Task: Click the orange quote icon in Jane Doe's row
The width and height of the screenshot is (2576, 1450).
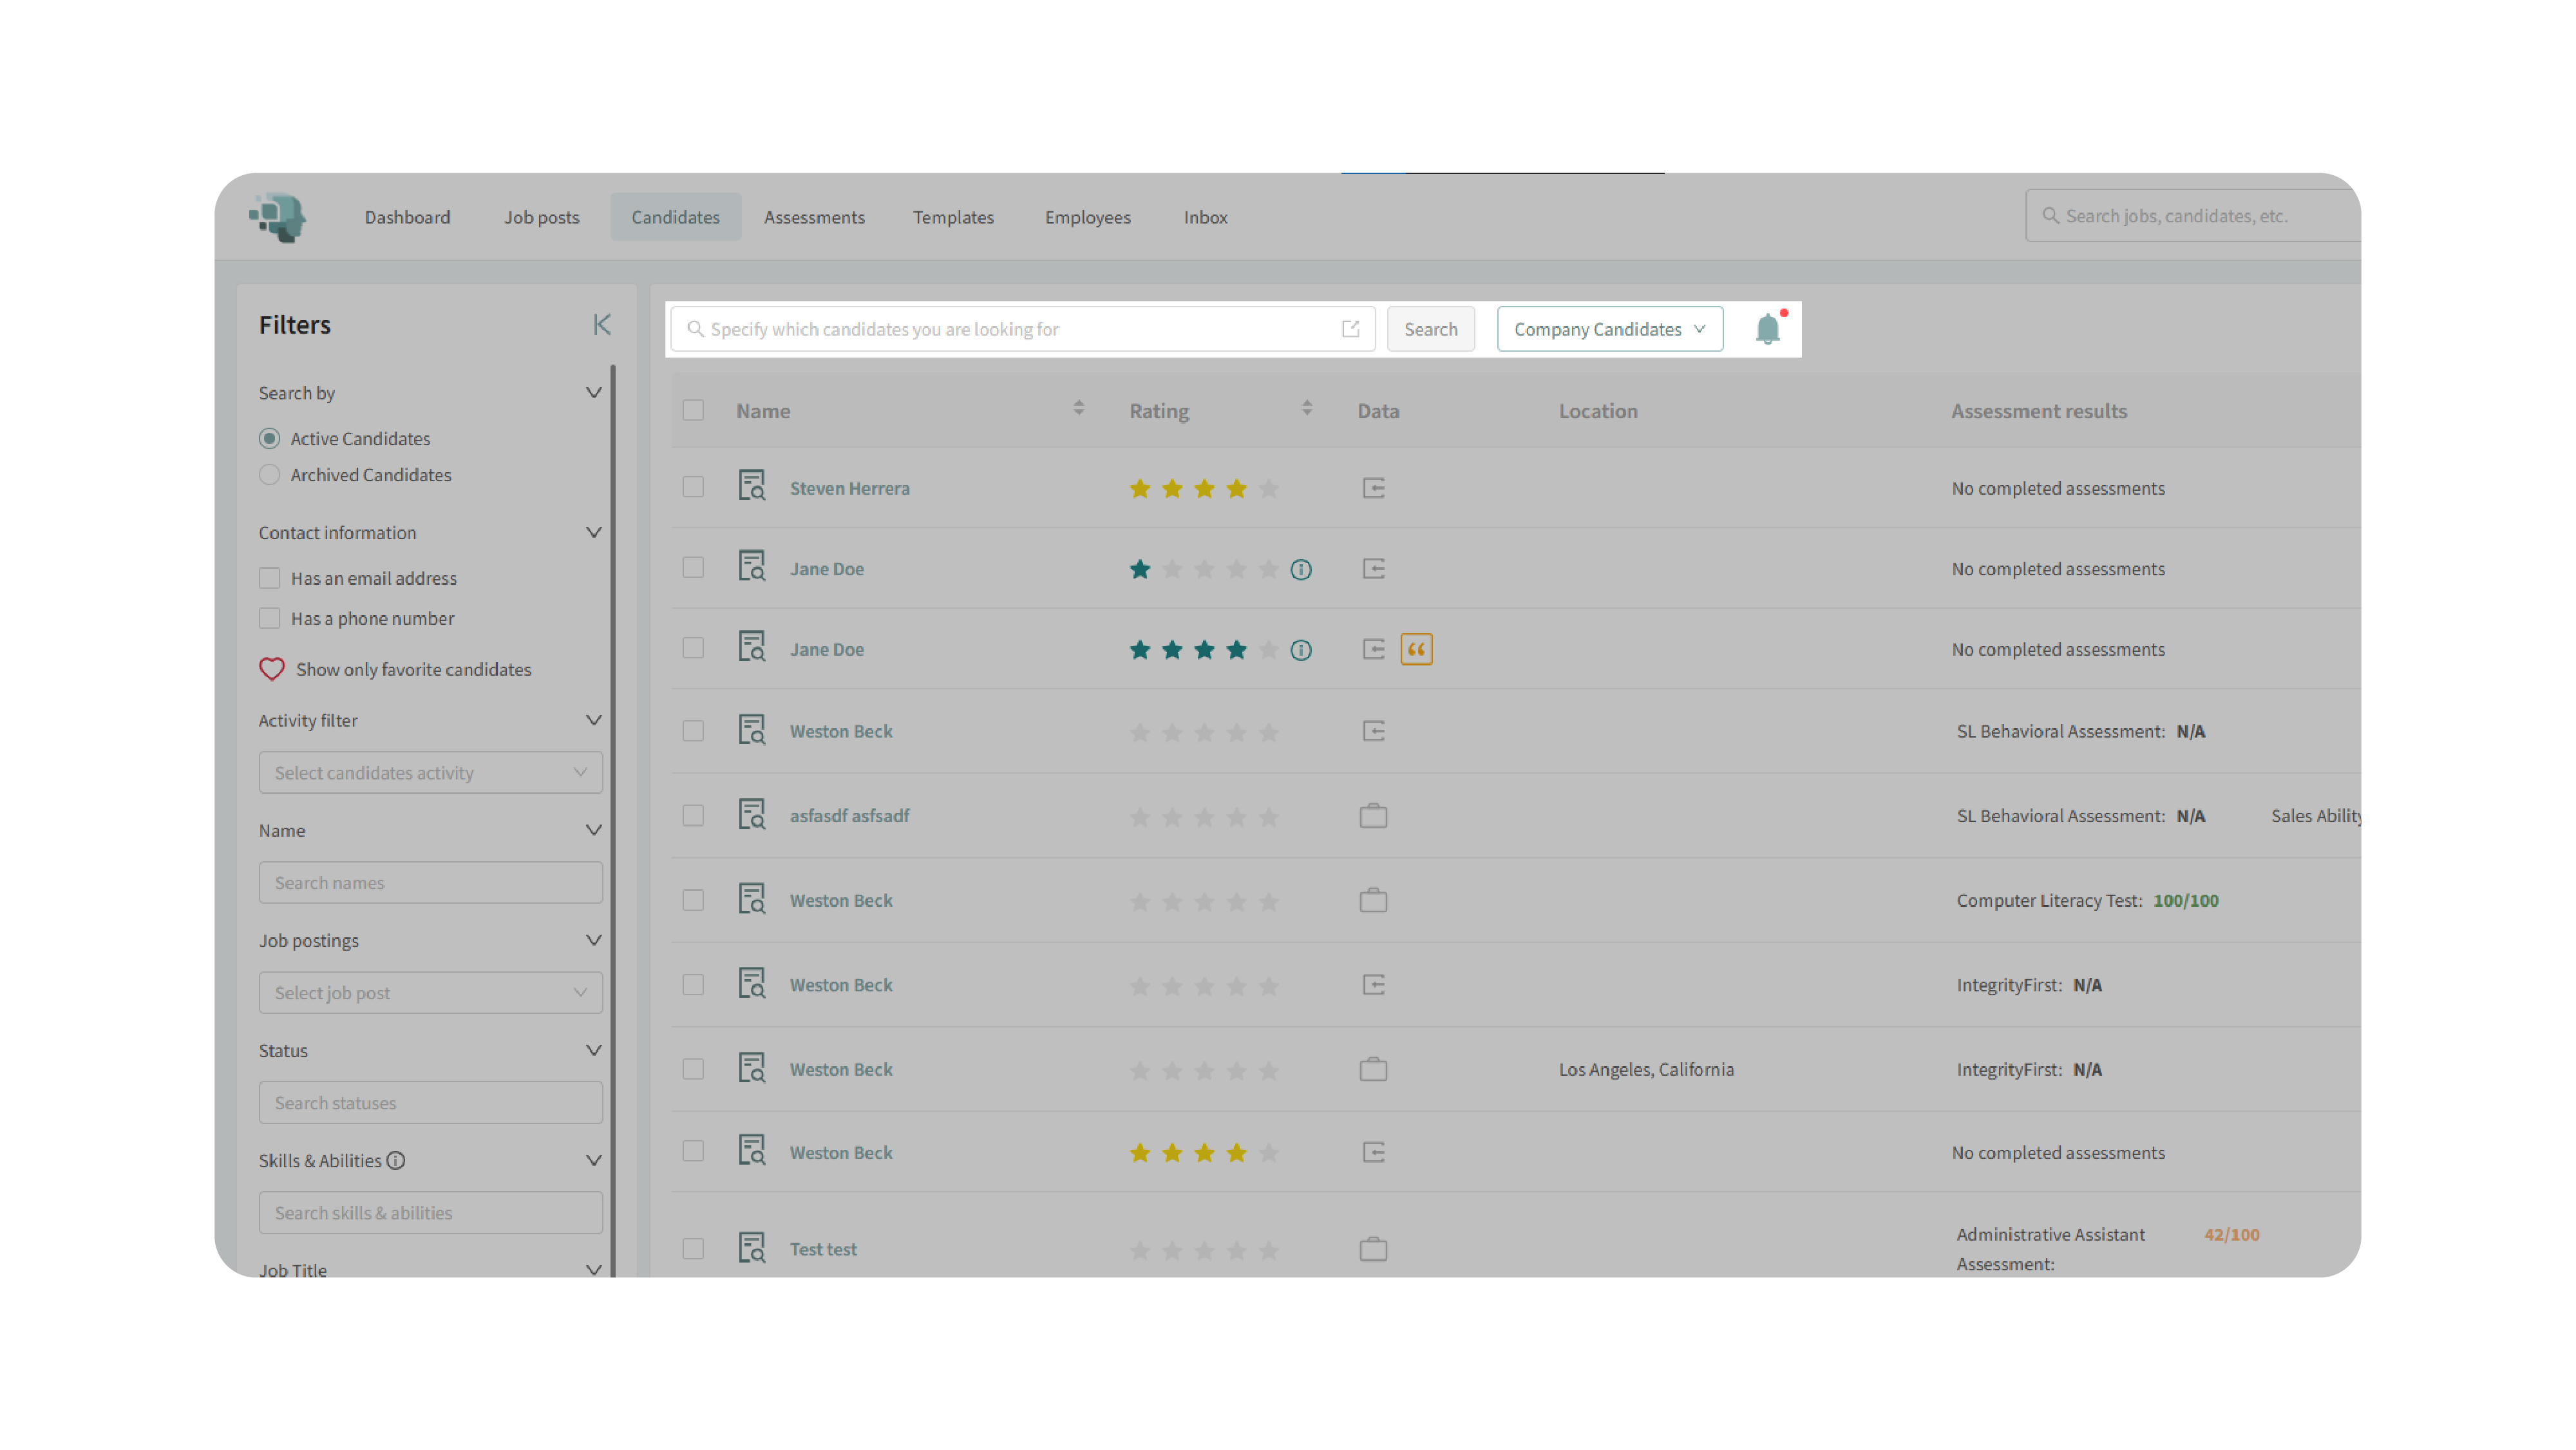Action: [x=1416, y=649]
